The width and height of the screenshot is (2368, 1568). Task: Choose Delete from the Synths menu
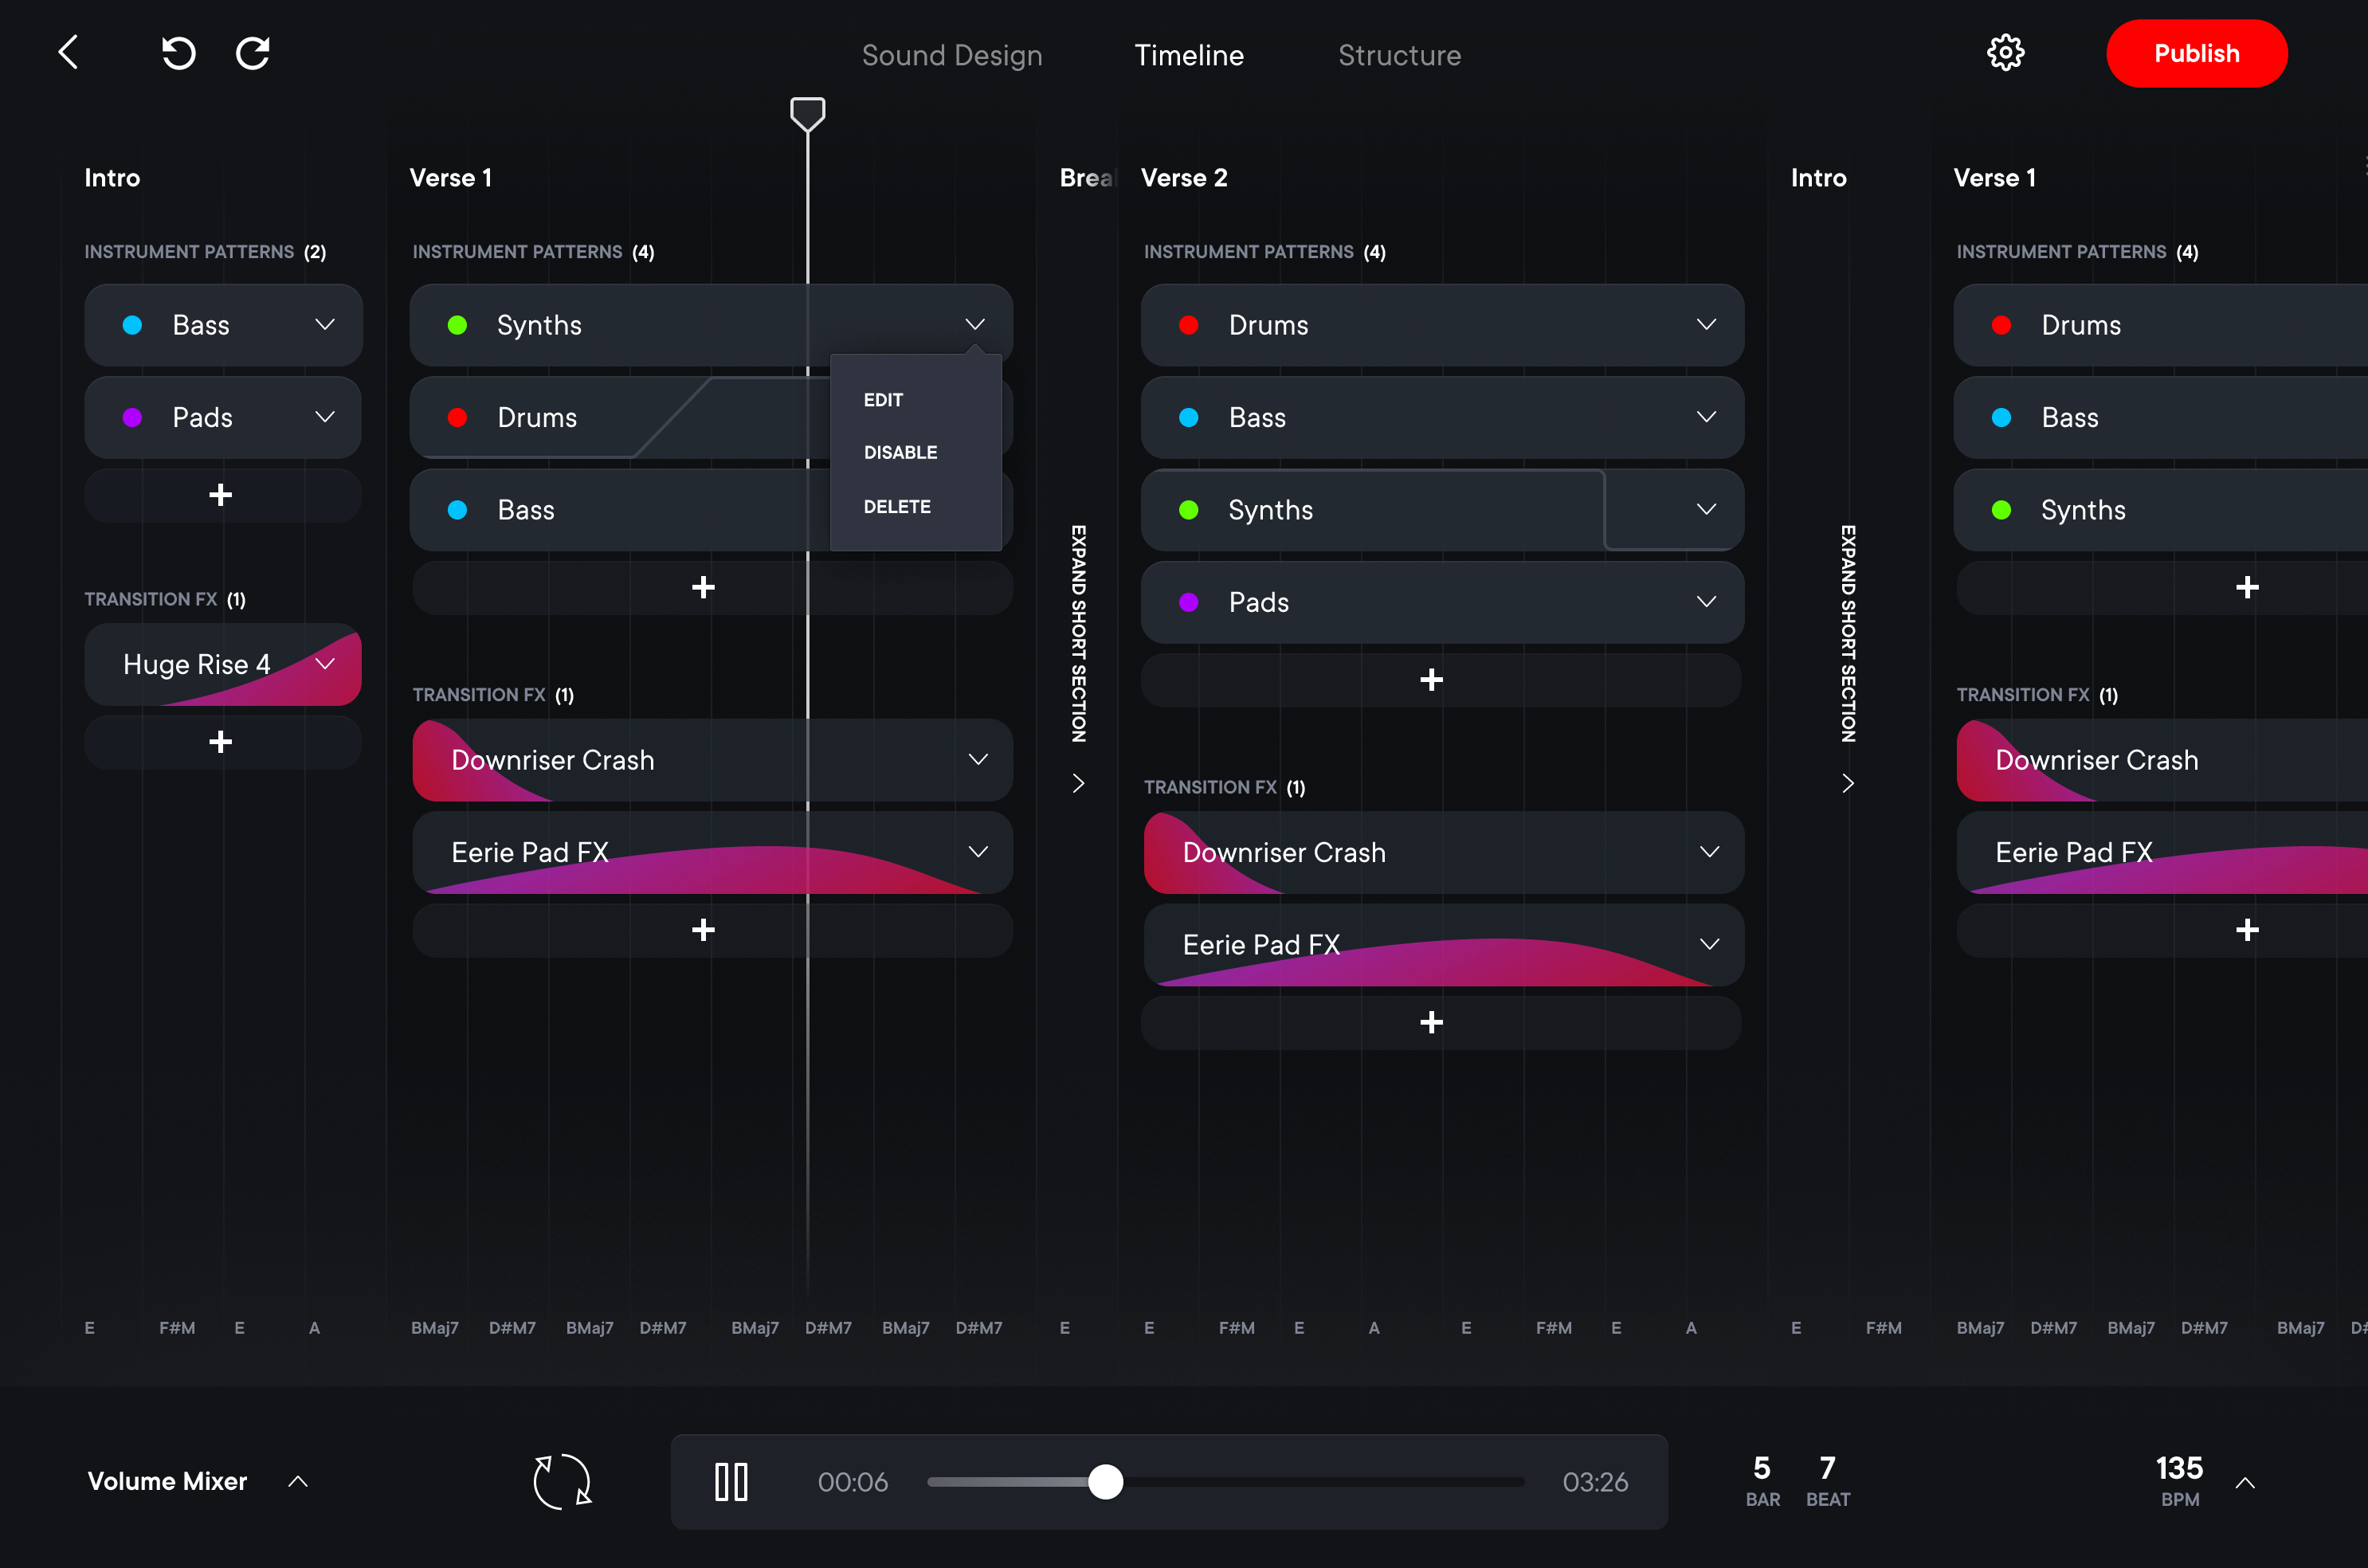897,507
